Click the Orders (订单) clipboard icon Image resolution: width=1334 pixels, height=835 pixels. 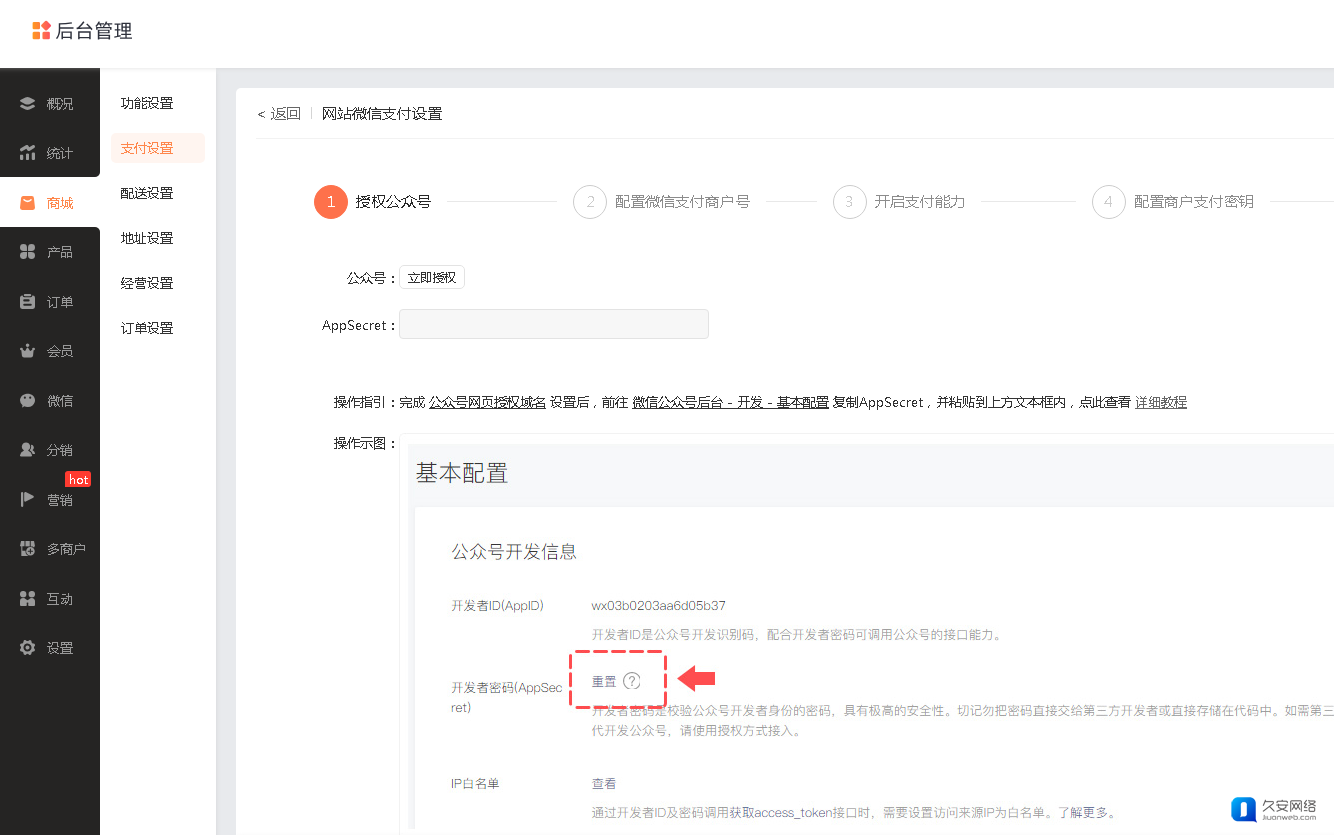click(x=28, y=302)
